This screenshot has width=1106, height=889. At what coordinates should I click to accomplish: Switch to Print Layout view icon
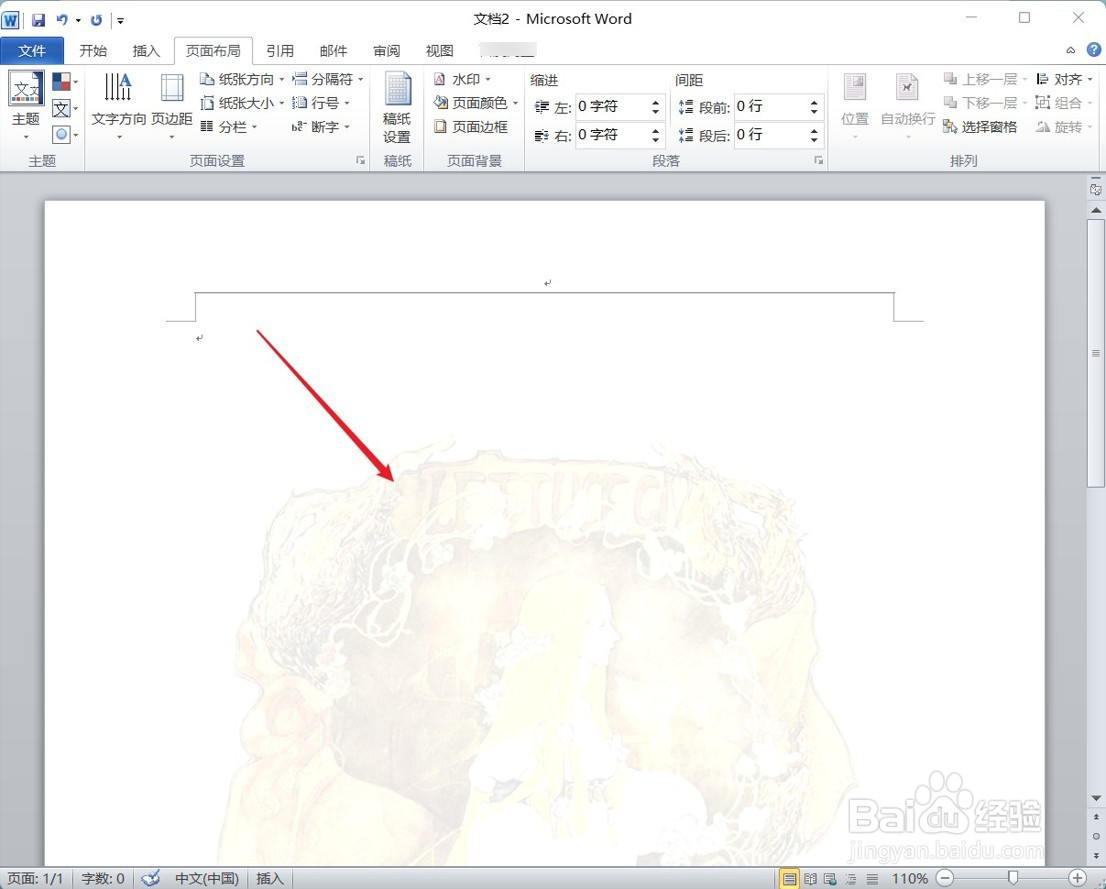point(789,879)
